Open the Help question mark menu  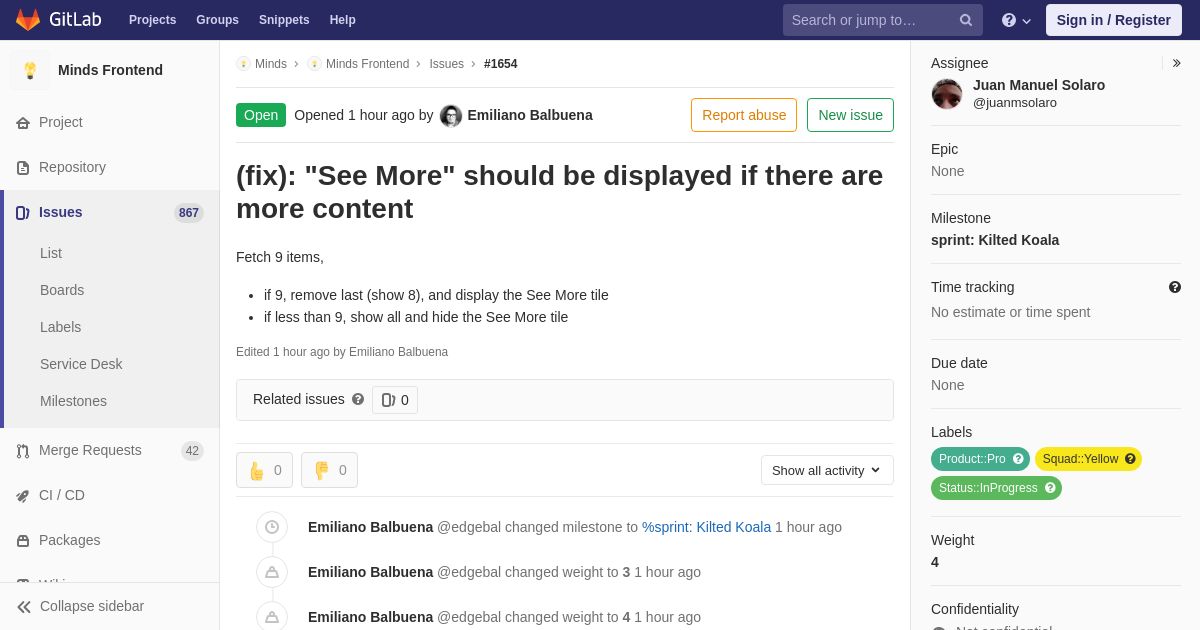(x=1016, y=20)
